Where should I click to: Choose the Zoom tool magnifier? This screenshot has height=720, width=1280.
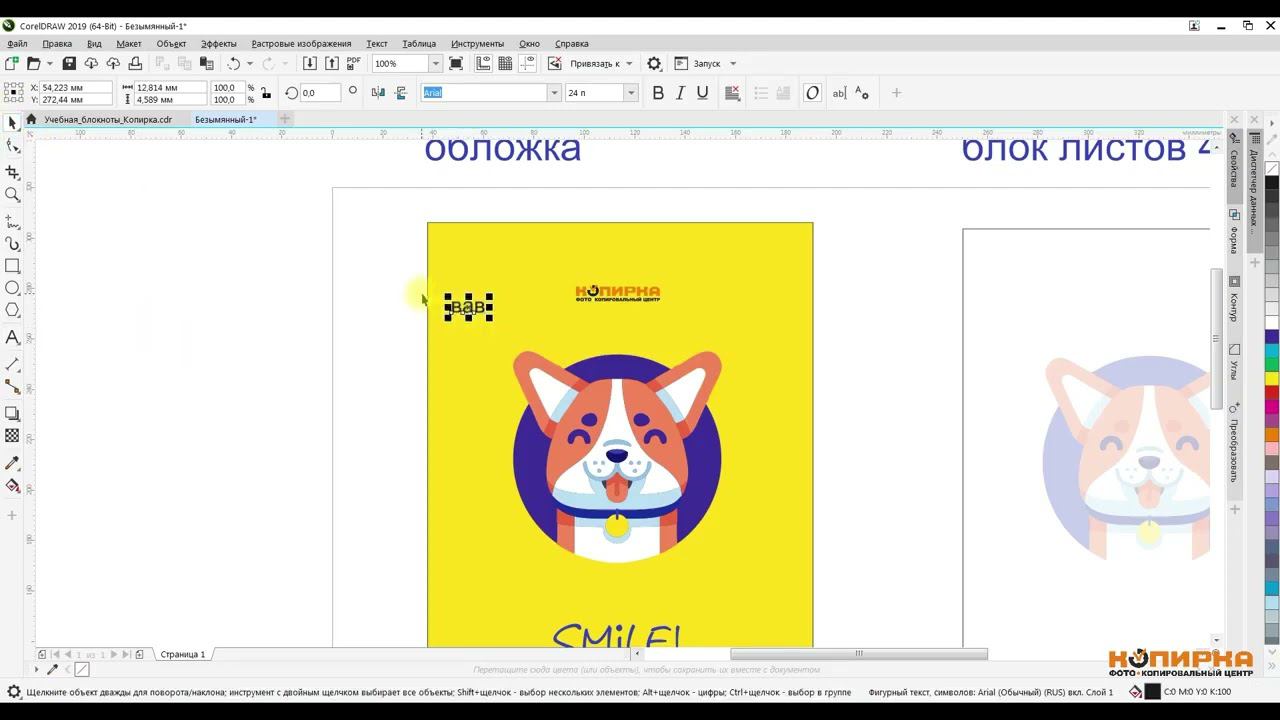[x=12, y=195]
